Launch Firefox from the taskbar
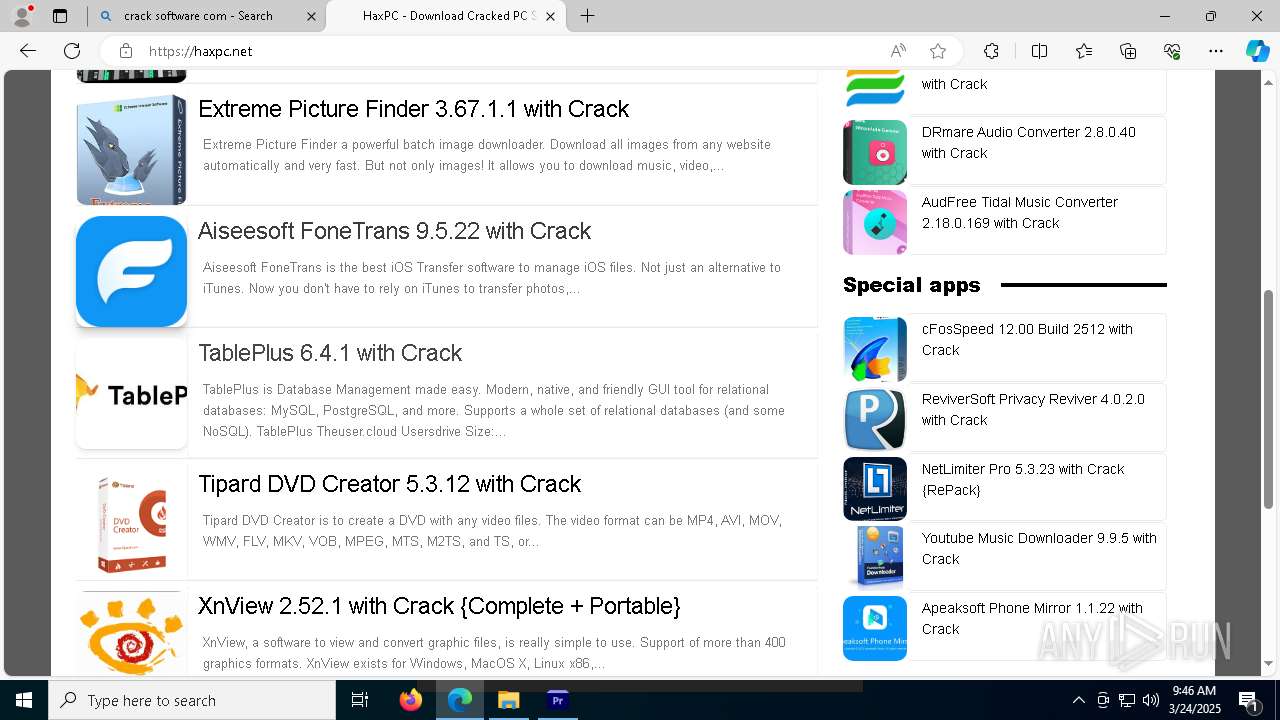Image resolution: width=1280 pixels, height=720 pixels. pos(410,700)
